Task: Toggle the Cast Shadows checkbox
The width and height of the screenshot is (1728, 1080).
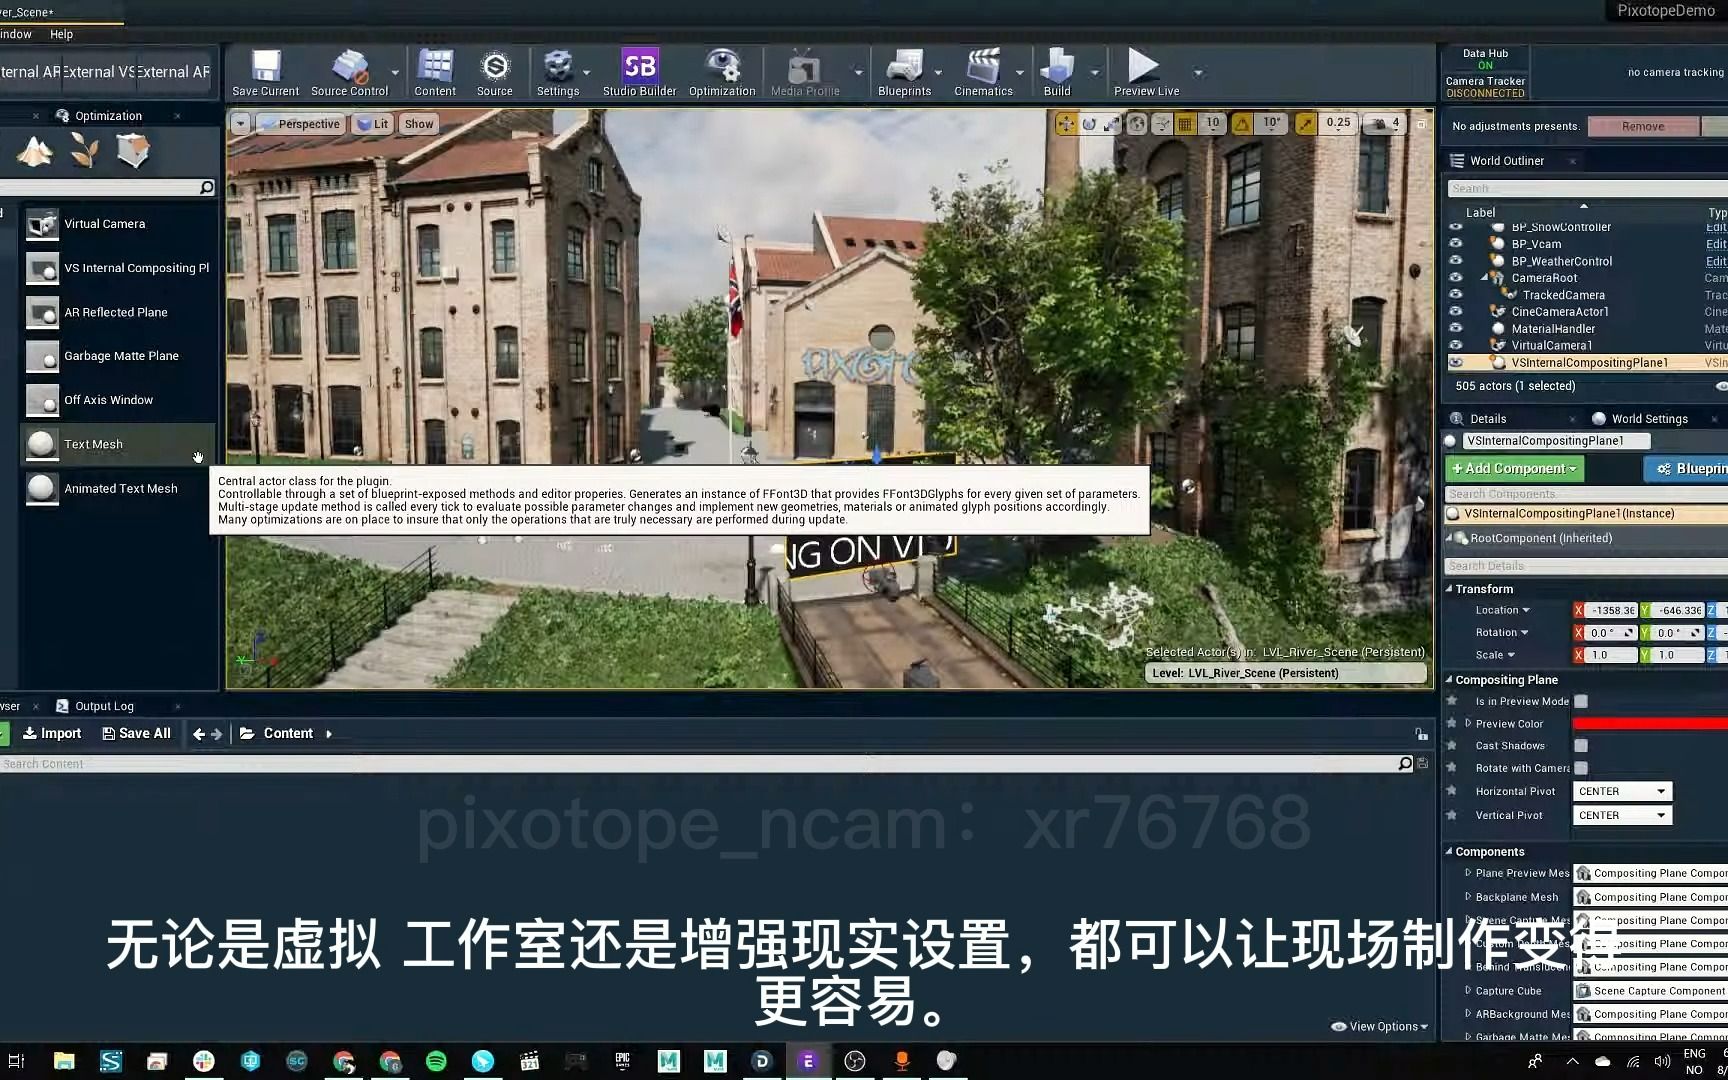Action: click(x=1581, y=745)
